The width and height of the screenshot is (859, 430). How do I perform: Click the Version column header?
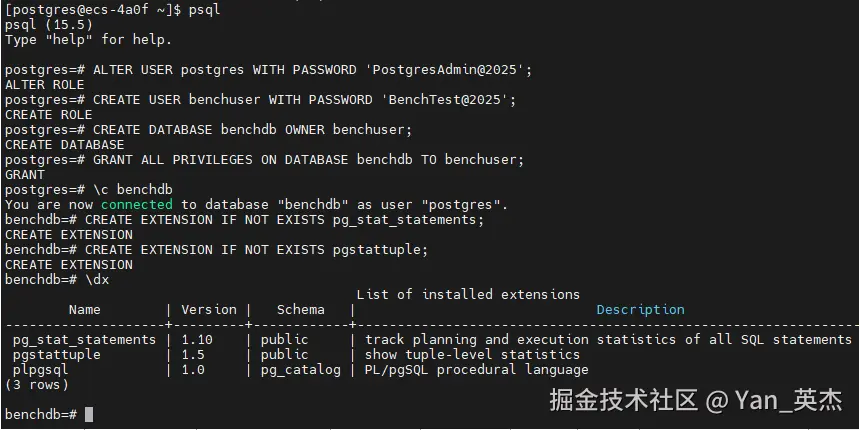[209, 309]
